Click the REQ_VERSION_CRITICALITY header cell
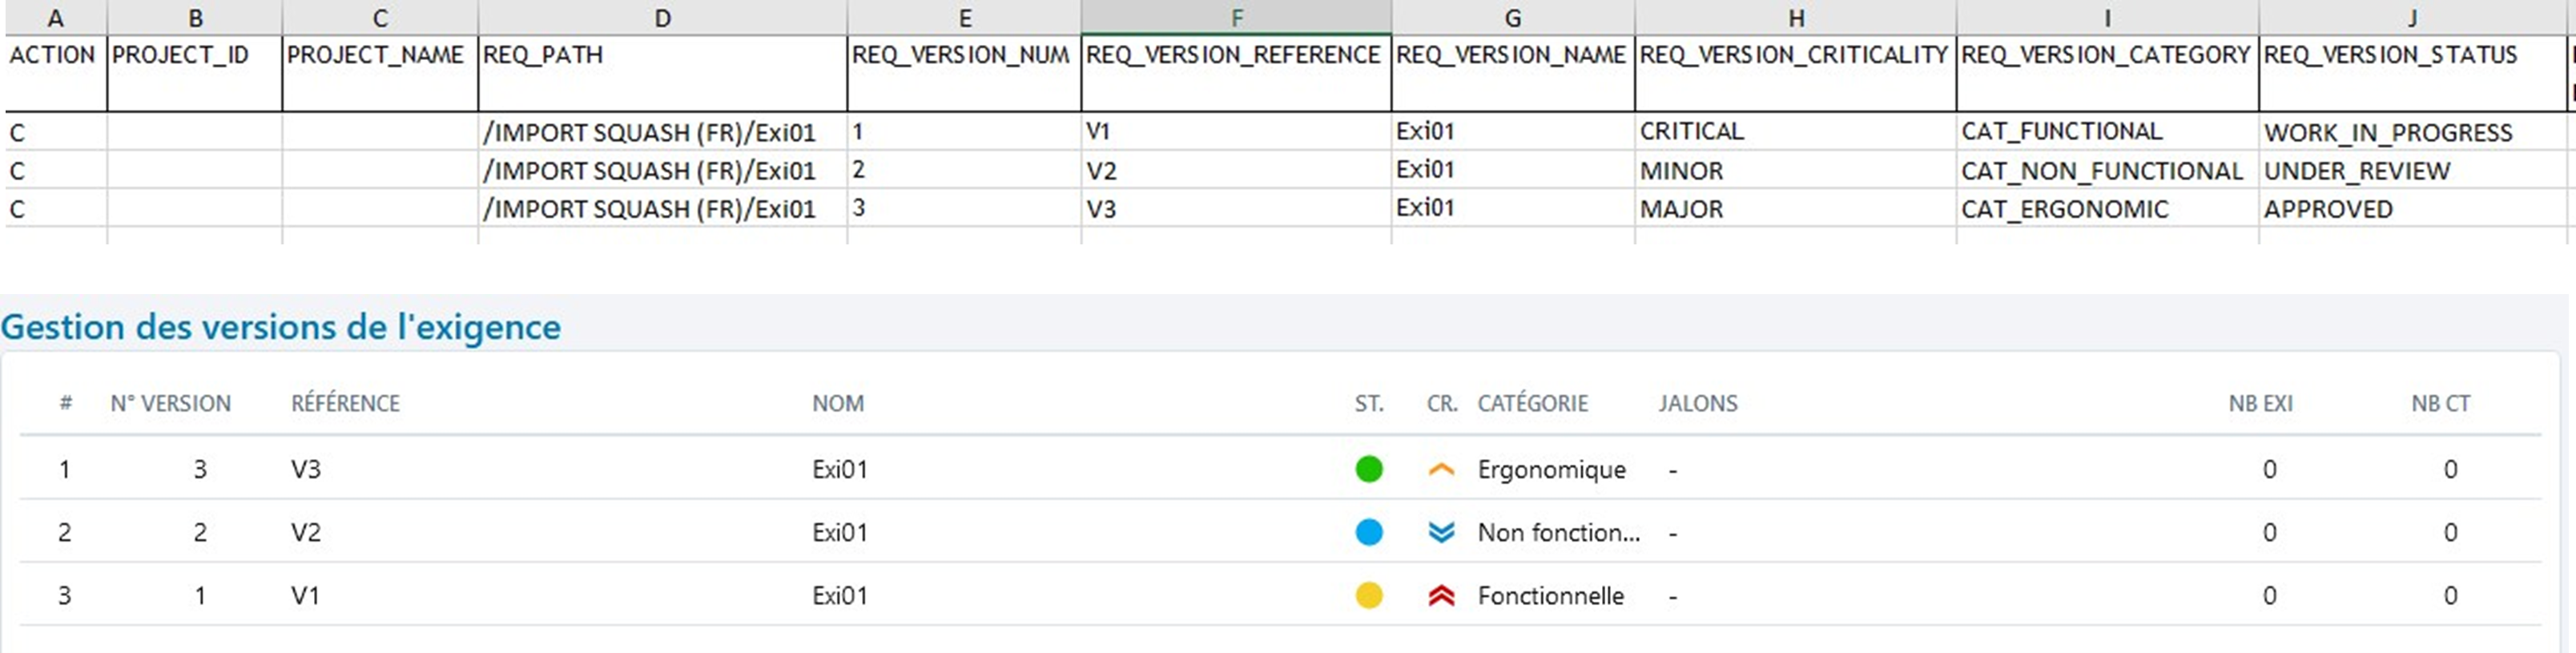Viewport: 2576px width, 653px height. 1795,57
